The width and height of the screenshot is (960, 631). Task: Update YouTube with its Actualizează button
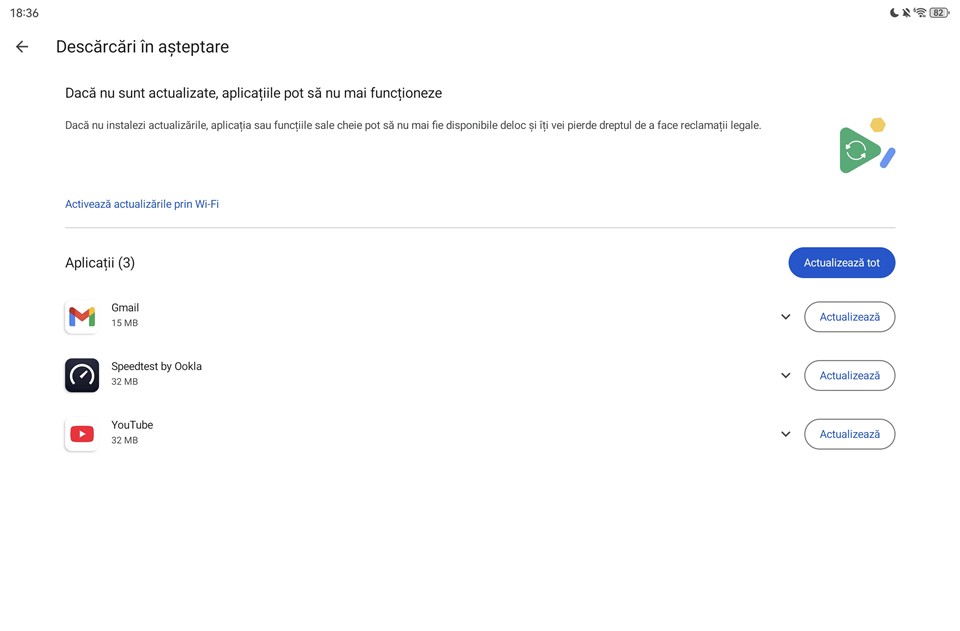pyautogui.click(x=849, y=434)
